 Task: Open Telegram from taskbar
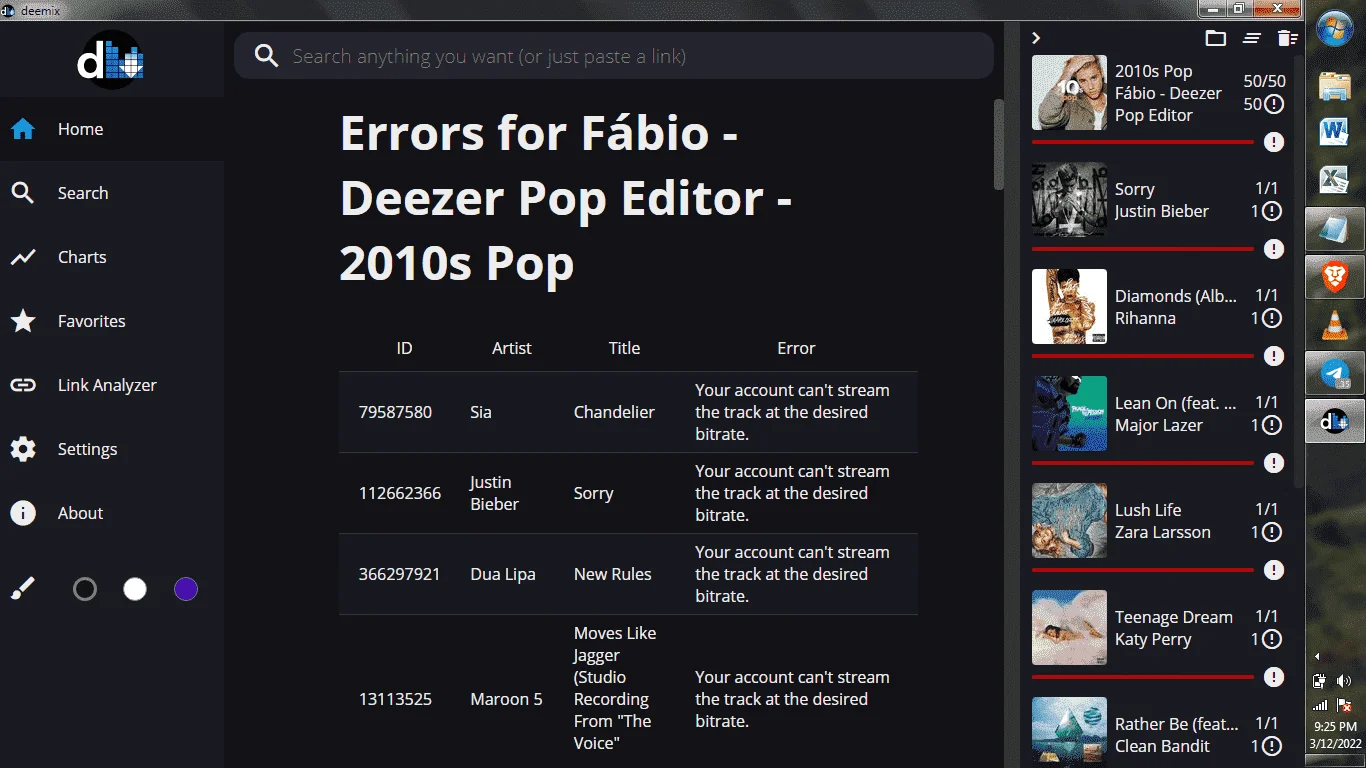(x=1335, y=373)
